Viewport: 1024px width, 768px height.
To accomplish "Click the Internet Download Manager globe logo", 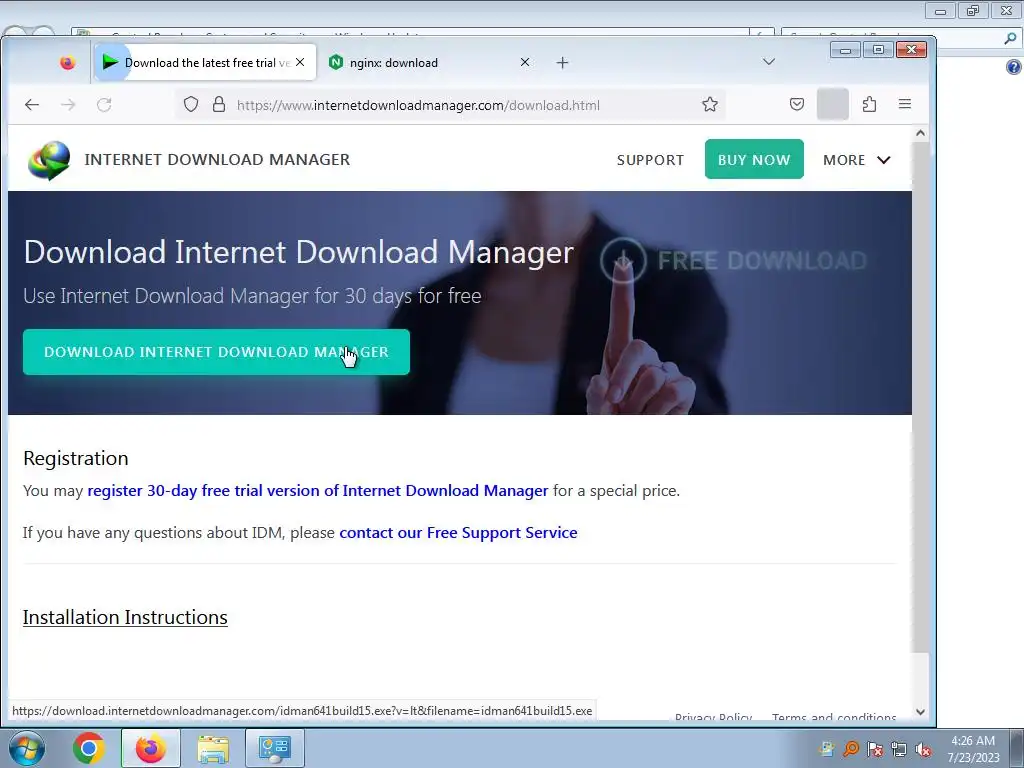I will click(x=49, y=160).
